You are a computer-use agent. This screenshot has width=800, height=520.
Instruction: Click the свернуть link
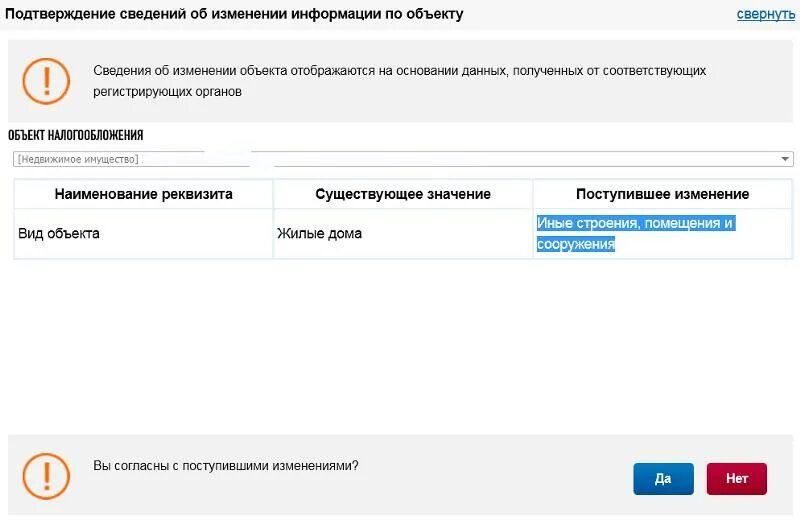tap(765, 14)
